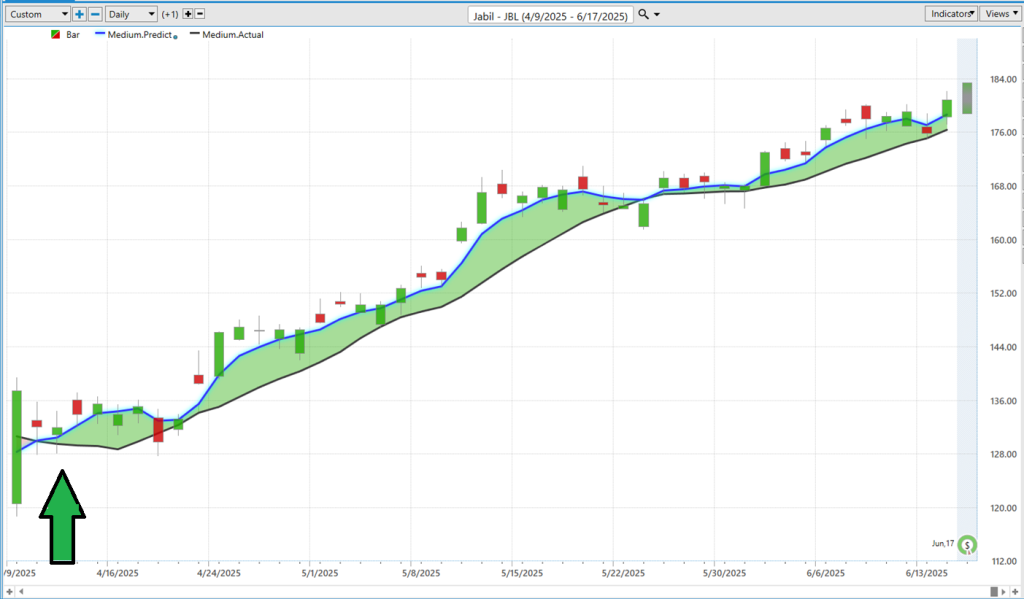
Task: Click the black plus forecast increment button
Action: coord(188,14)
